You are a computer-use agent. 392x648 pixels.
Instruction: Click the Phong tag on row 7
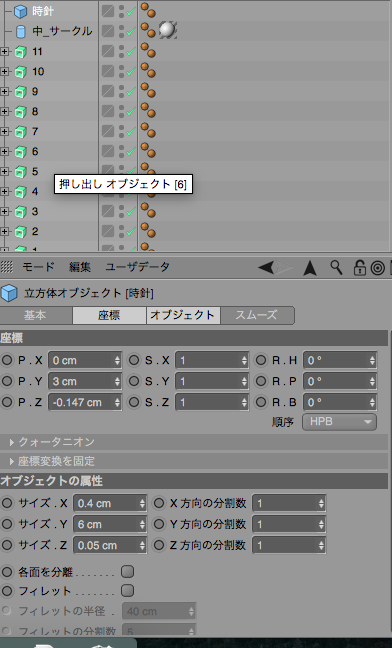[x=148, y=130]
